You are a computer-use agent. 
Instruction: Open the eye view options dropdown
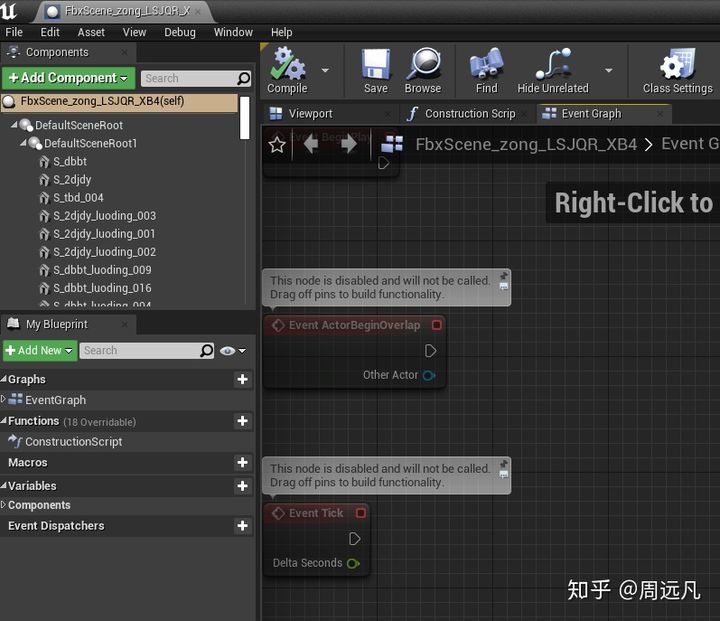tap(232, 351)
